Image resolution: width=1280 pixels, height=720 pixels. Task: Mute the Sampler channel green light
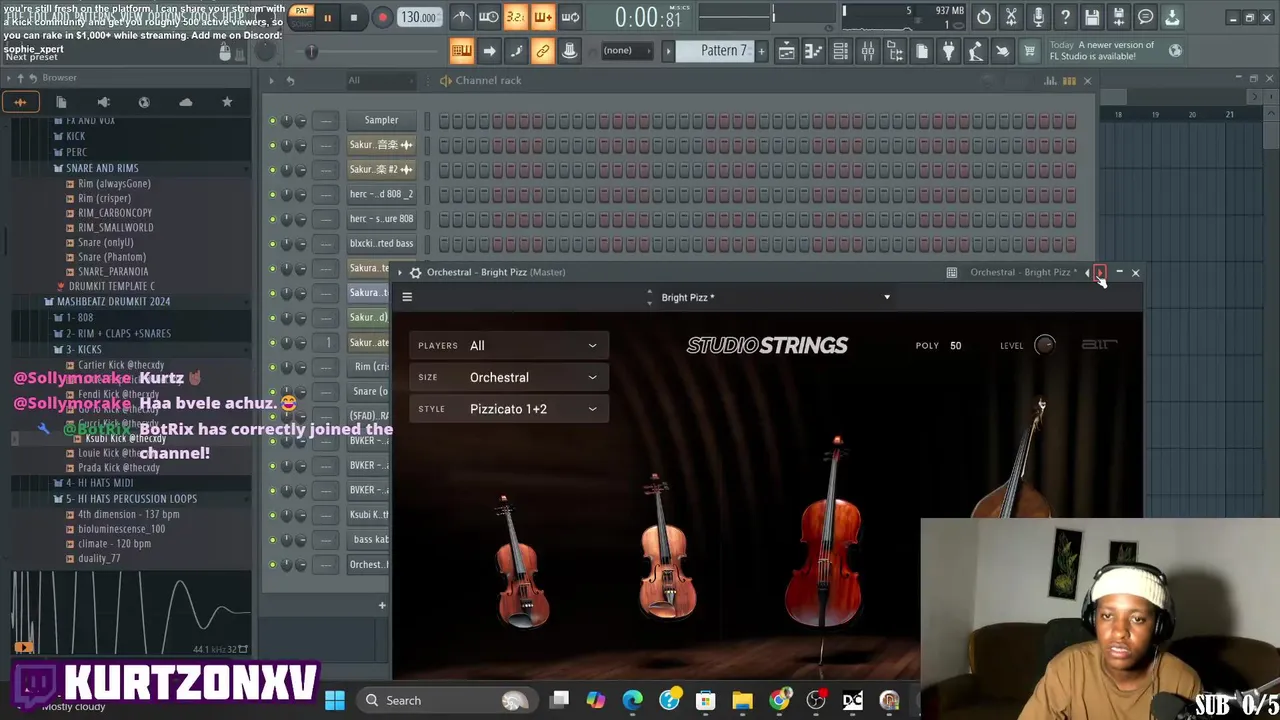tap(272, 121)
